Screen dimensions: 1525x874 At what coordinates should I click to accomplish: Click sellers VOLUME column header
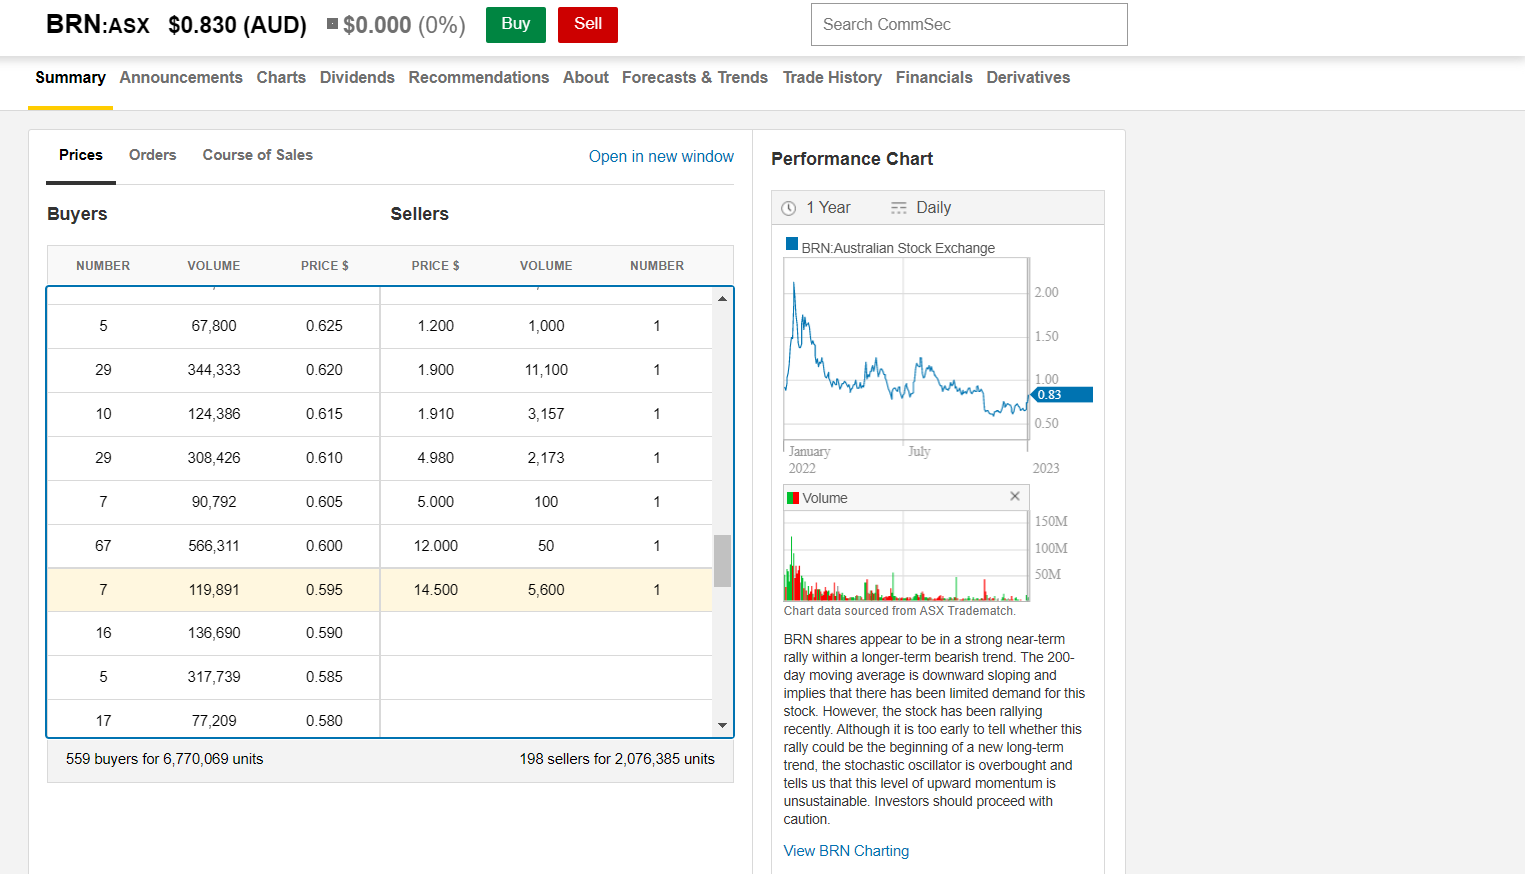tap(546, 266)
